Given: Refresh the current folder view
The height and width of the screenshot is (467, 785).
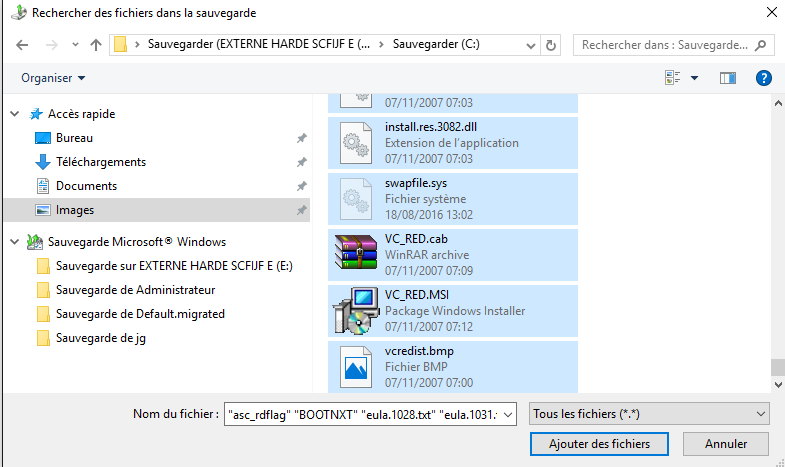Looking at the screenshot, I should pyautogui.click(x=551, y=46).
